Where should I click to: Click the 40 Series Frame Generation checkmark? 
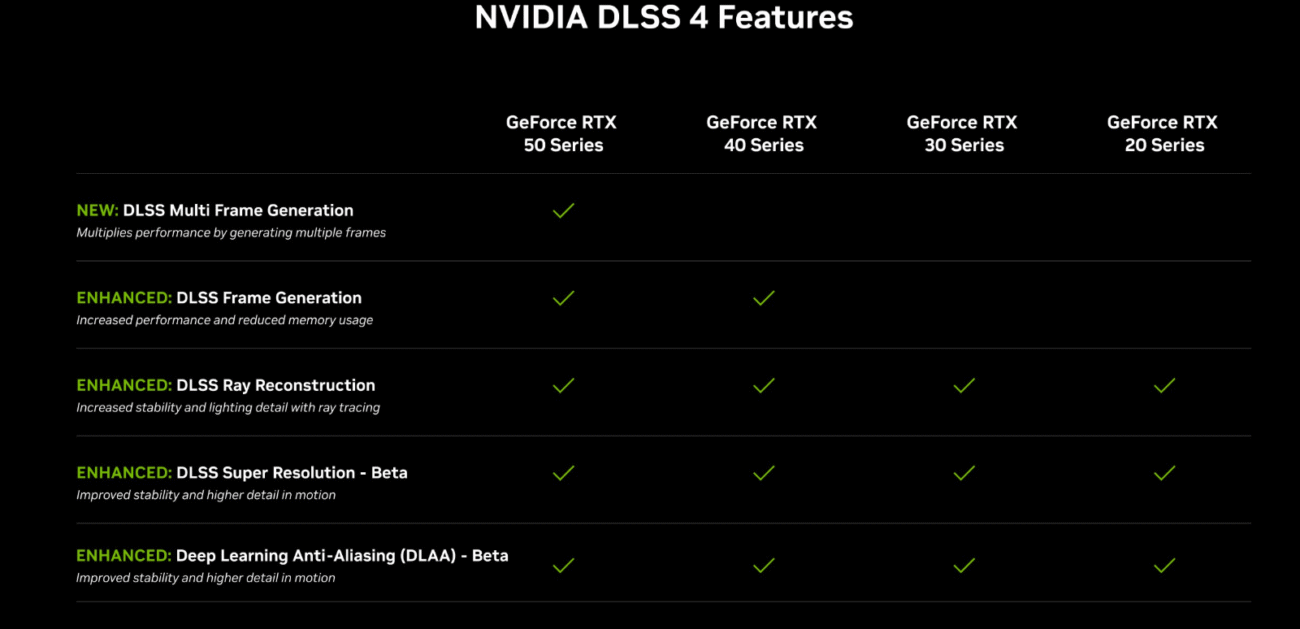pyautogui.click(x=764, y=298)
